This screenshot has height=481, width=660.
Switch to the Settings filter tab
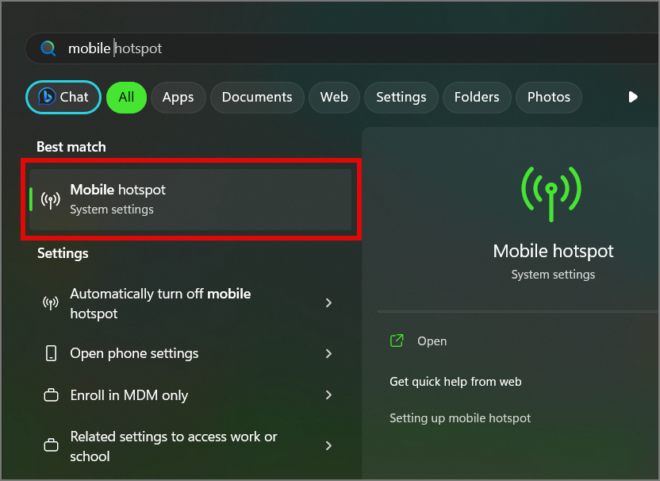coord(401,97)
